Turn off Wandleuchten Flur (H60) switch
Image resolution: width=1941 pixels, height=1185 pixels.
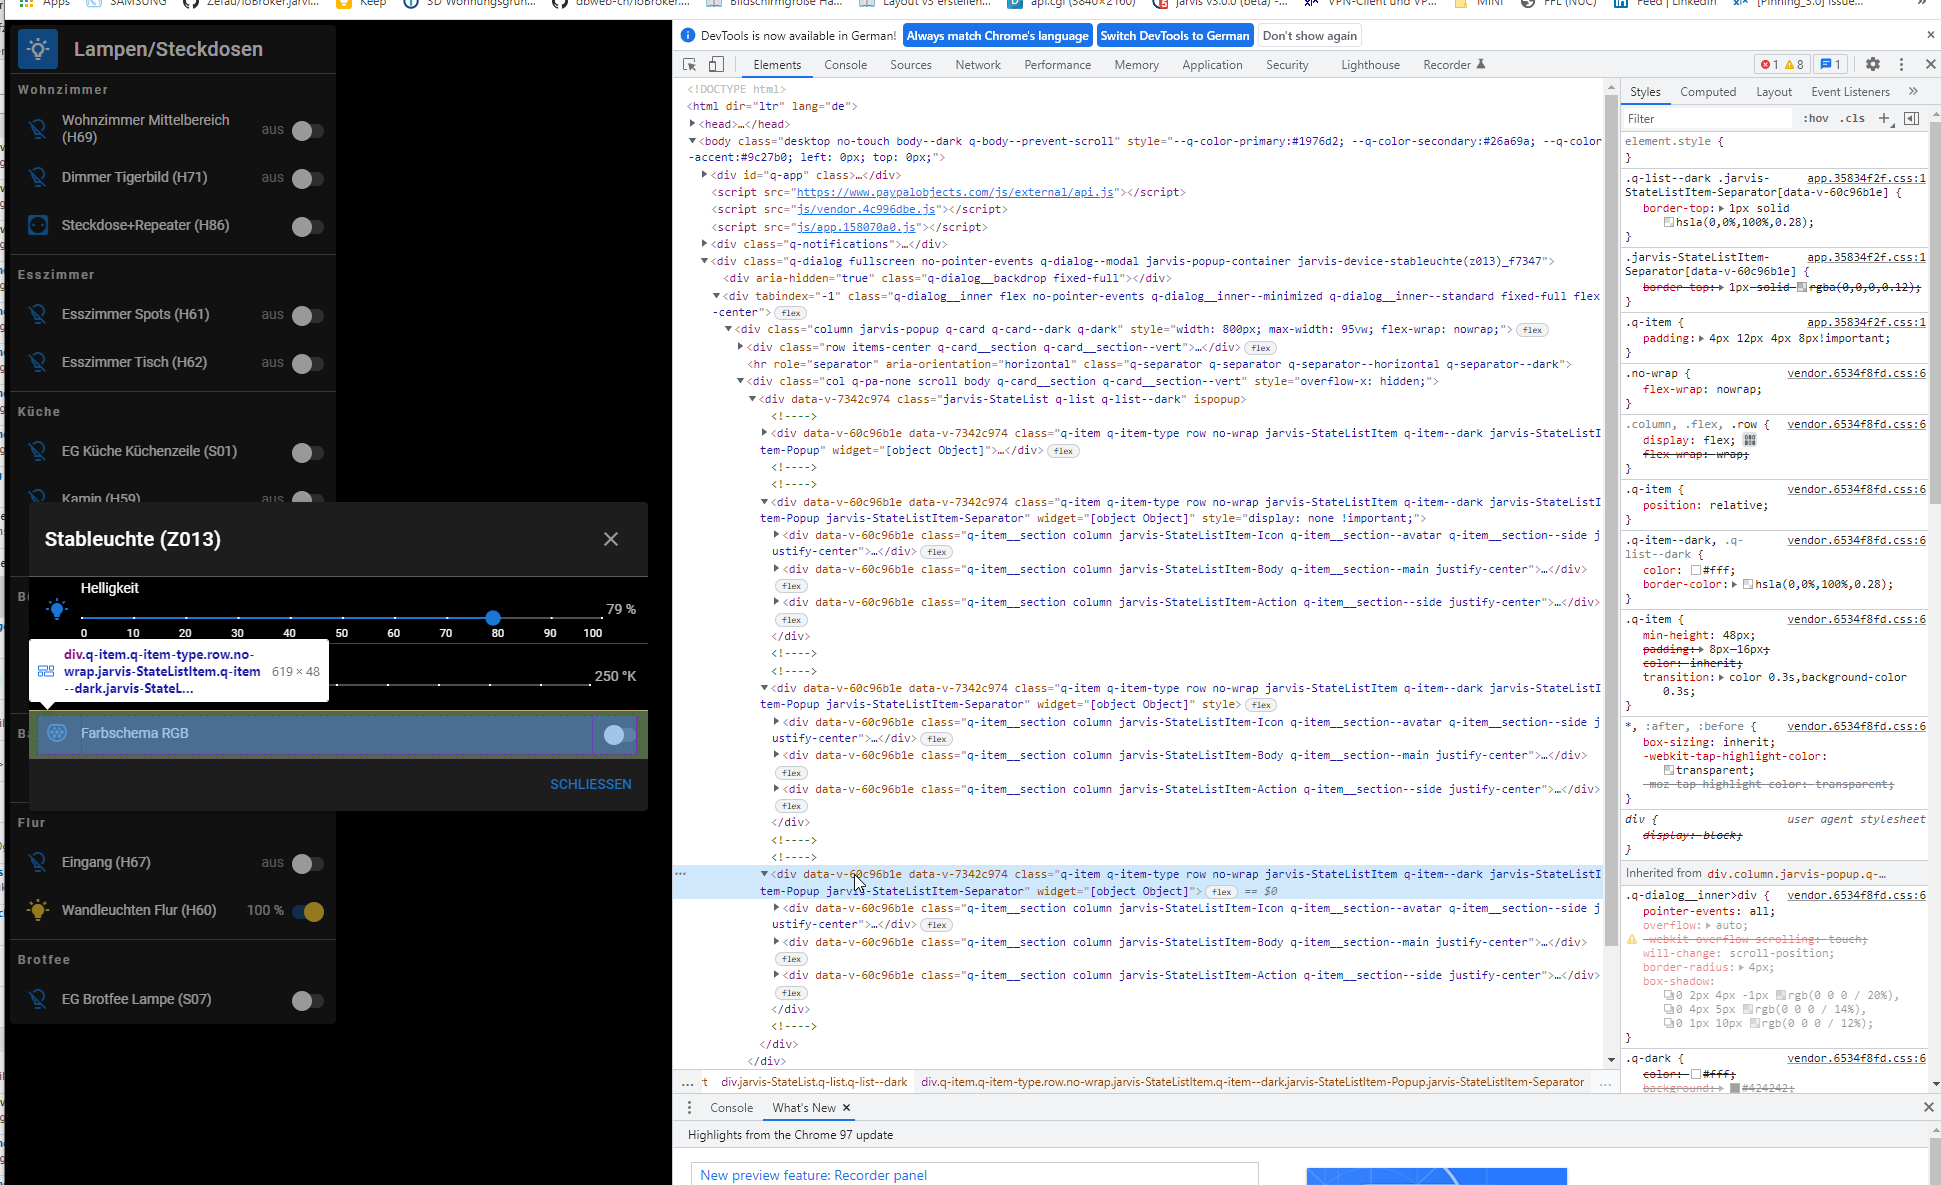(x=308, y=911)
